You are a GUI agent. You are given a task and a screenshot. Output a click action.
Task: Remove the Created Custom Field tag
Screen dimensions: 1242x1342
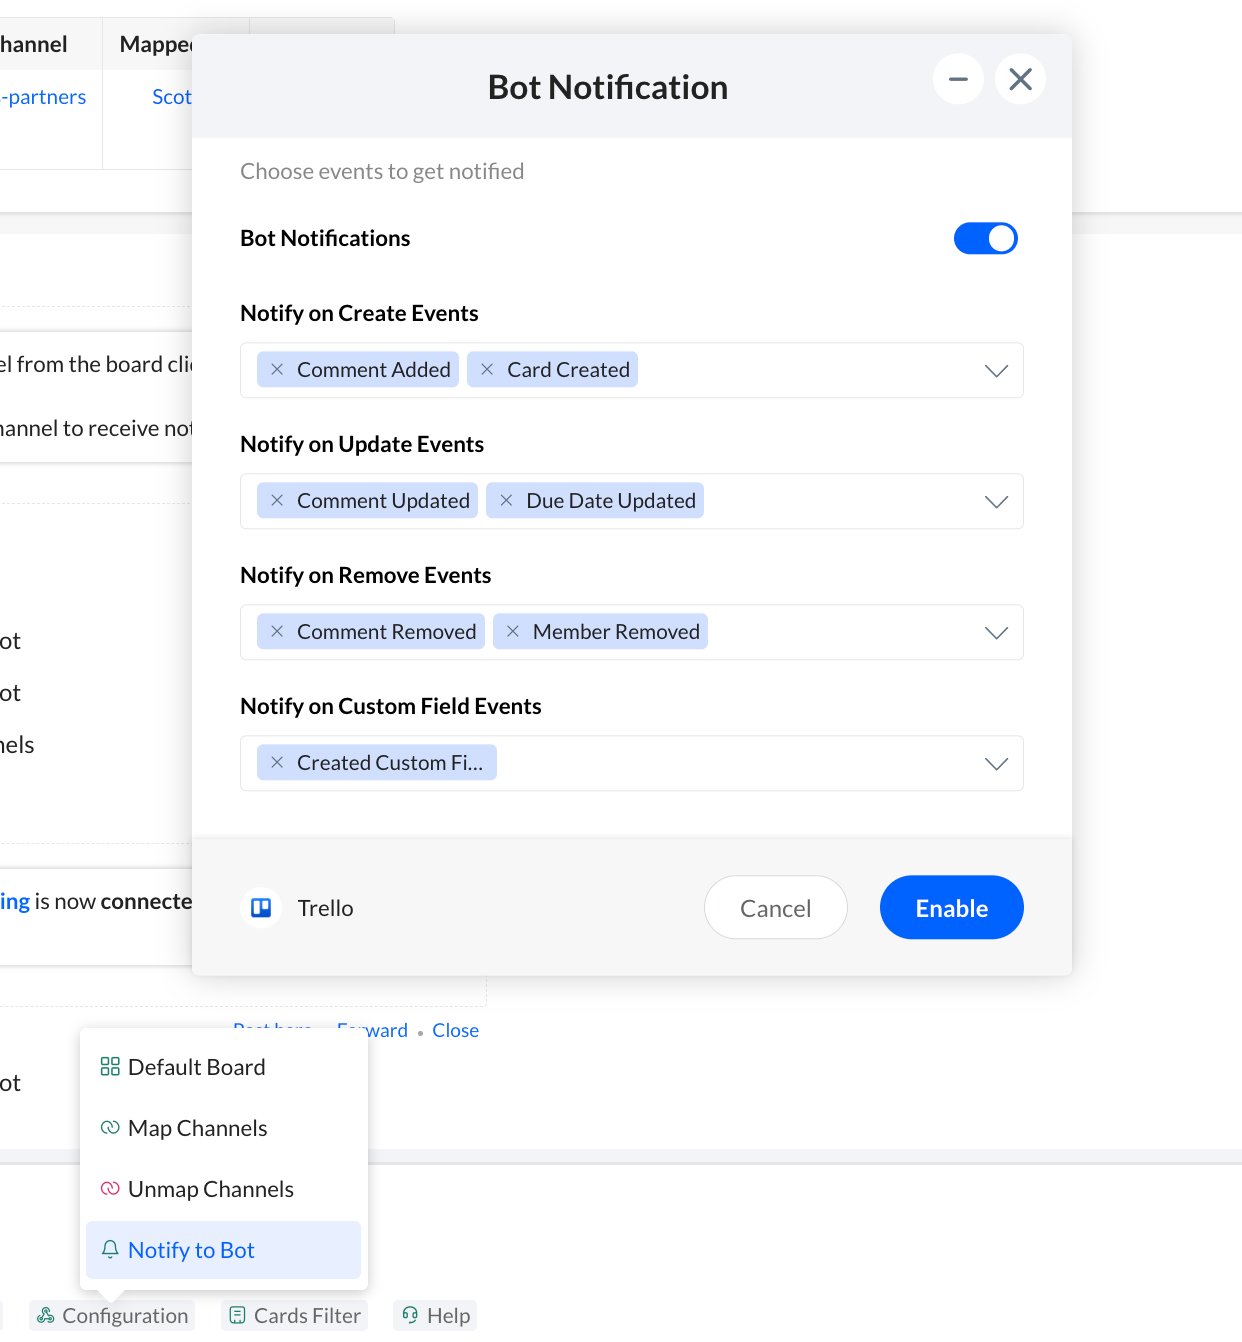click(x=277, y=763)
